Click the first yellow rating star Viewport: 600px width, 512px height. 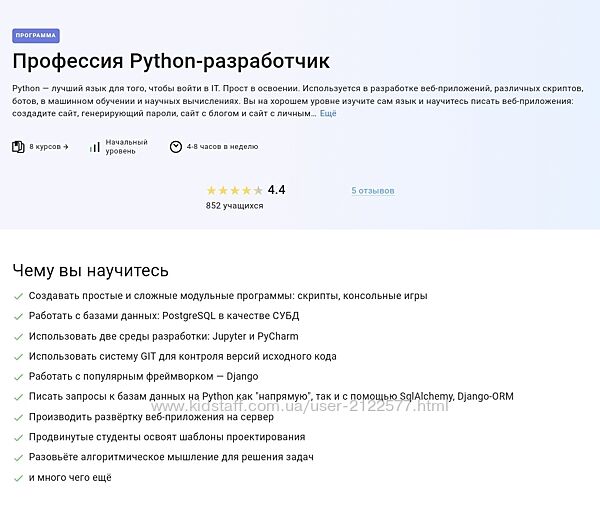pos(211,190)
